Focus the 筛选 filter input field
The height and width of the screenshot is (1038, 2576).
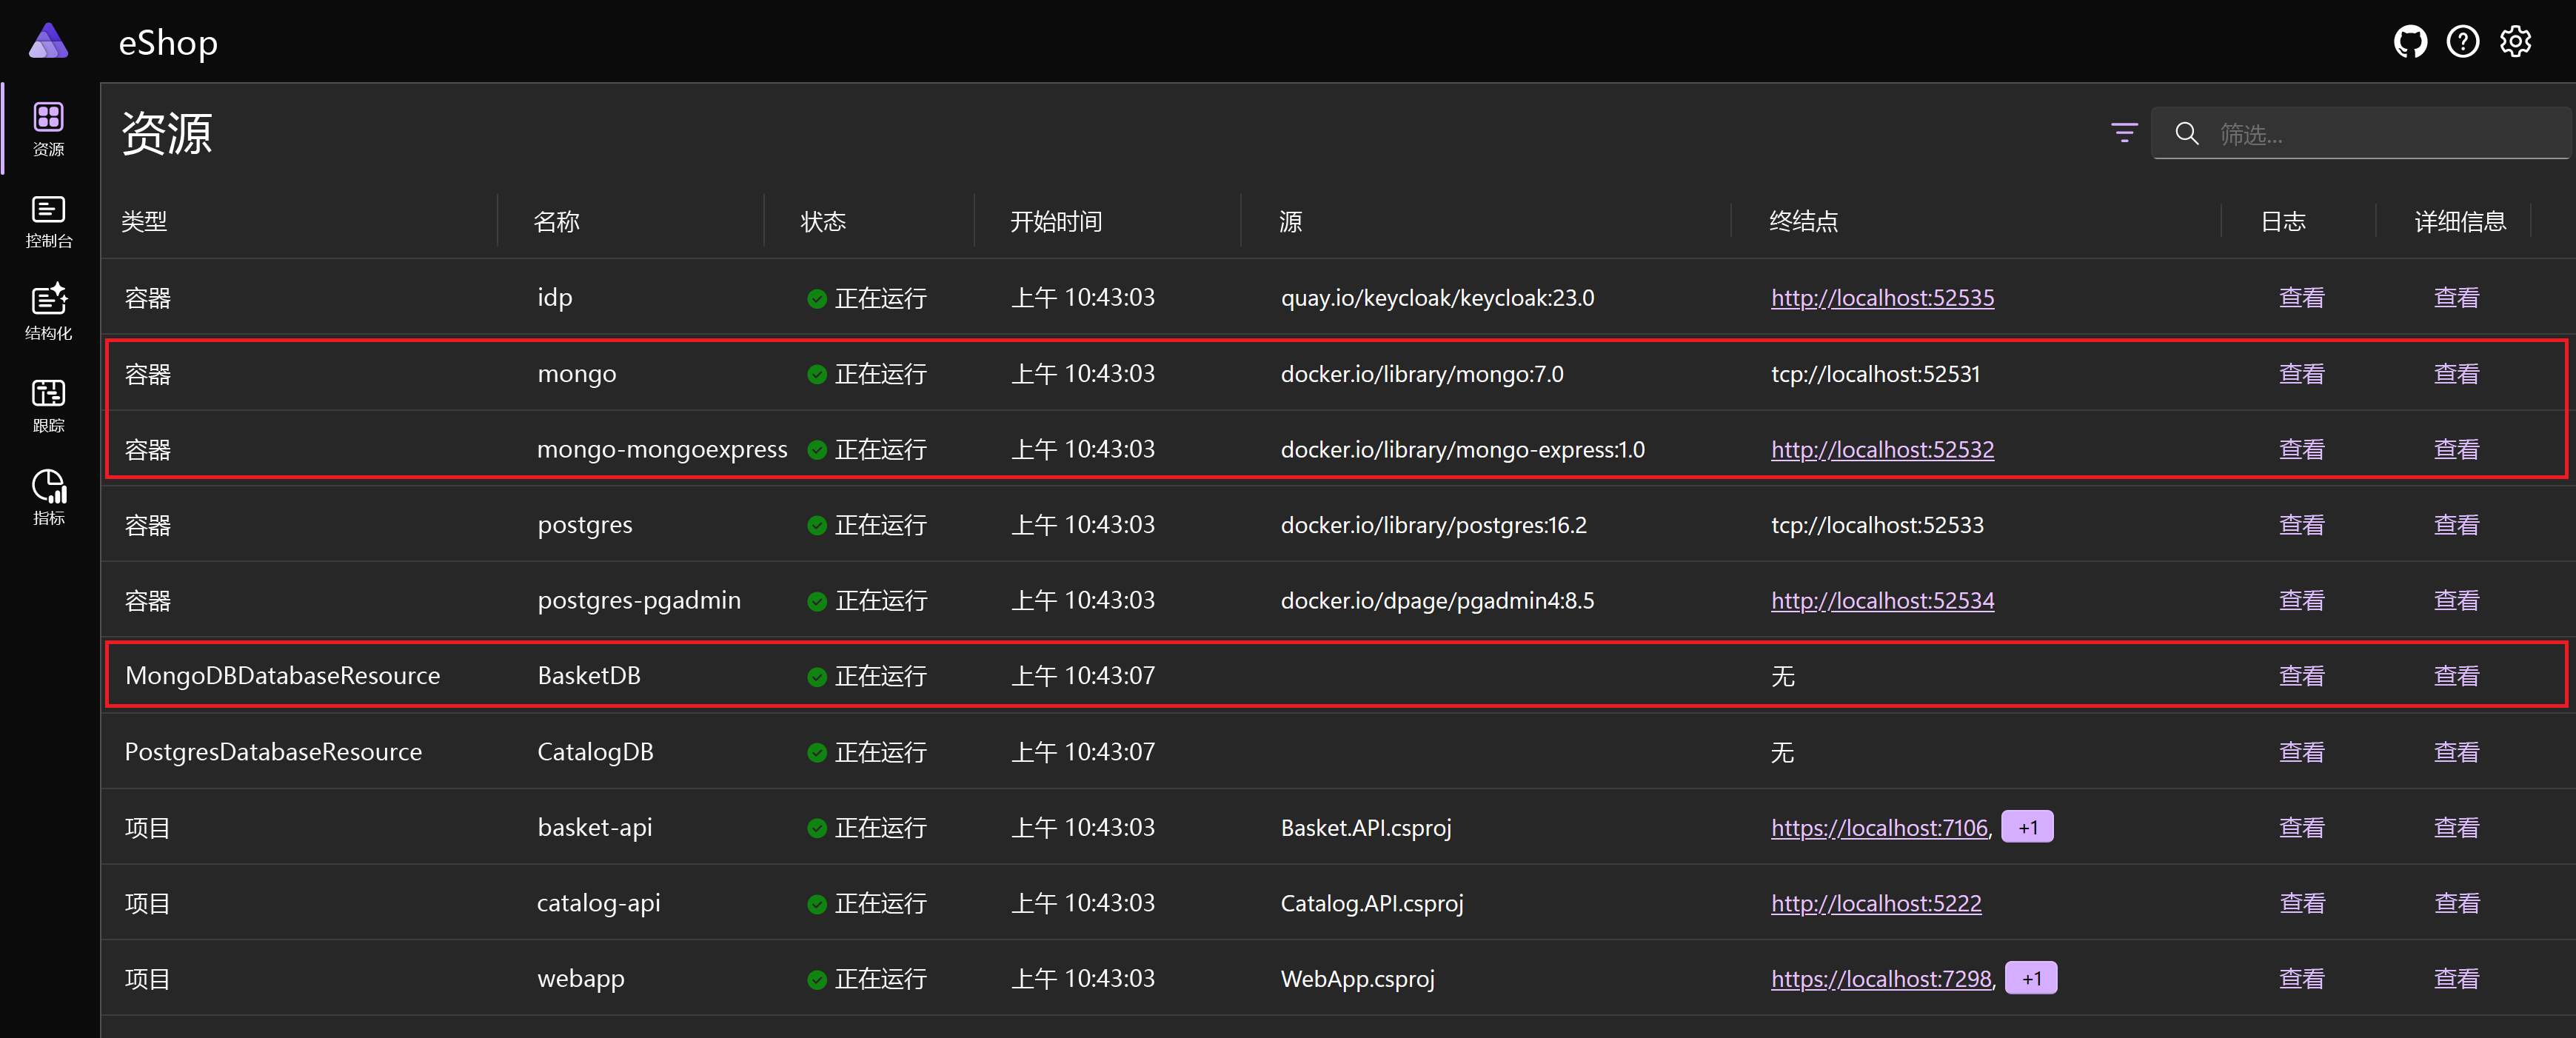(x=2361, y=134)
